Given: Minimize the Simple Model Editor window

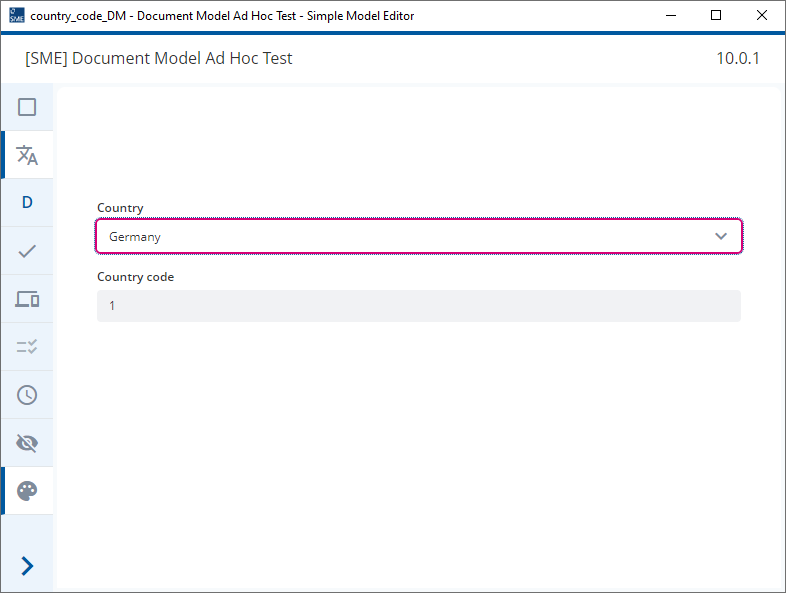Looking at the screenshot, I should click(x=671, y=16).
